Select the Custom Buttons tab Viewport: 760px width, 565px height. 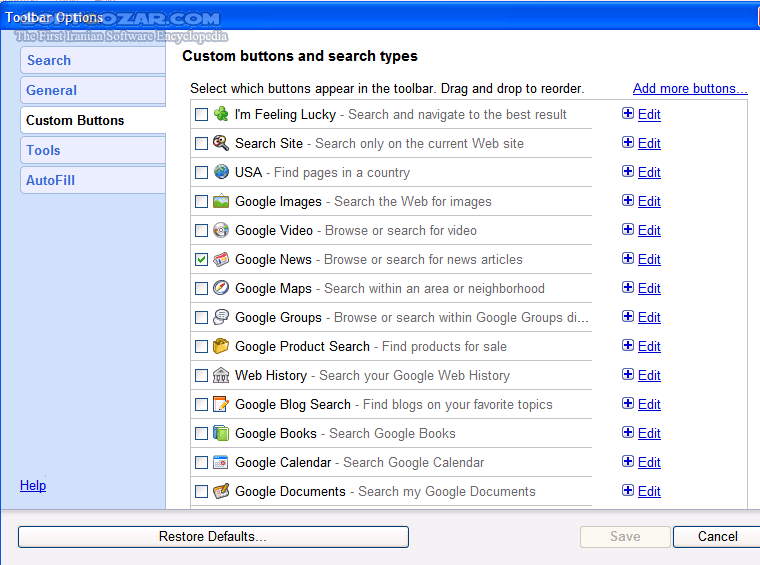(x=93, y=120)
